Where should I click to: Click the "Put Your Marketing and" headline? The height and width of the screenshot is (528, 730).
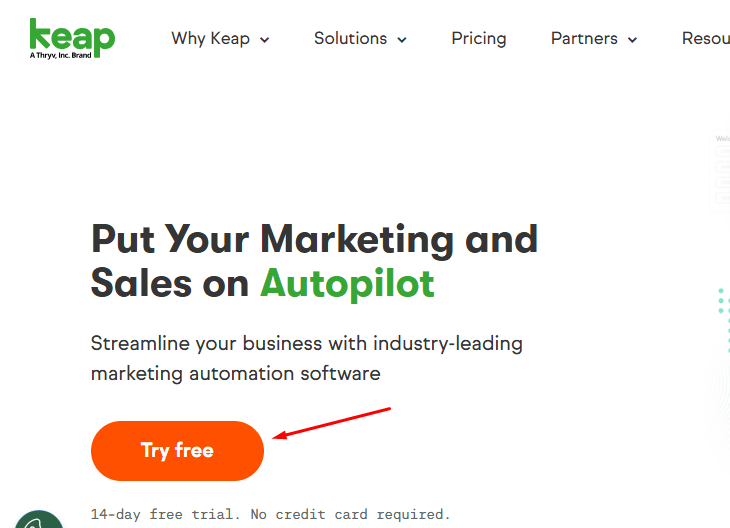(314, 239)
